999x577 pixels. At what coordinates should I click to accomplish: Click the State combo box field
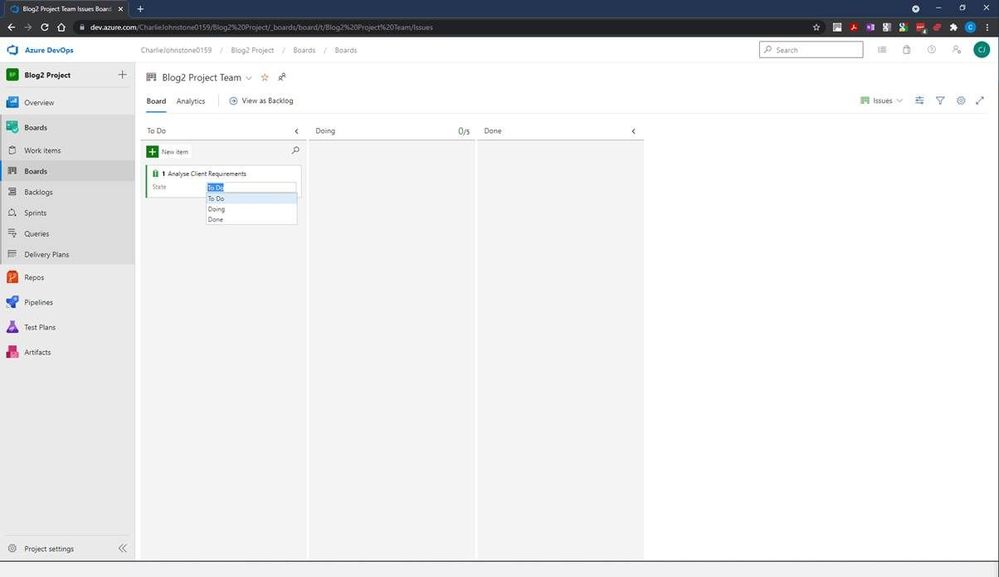pyautogui.click(x=251, y=187)
